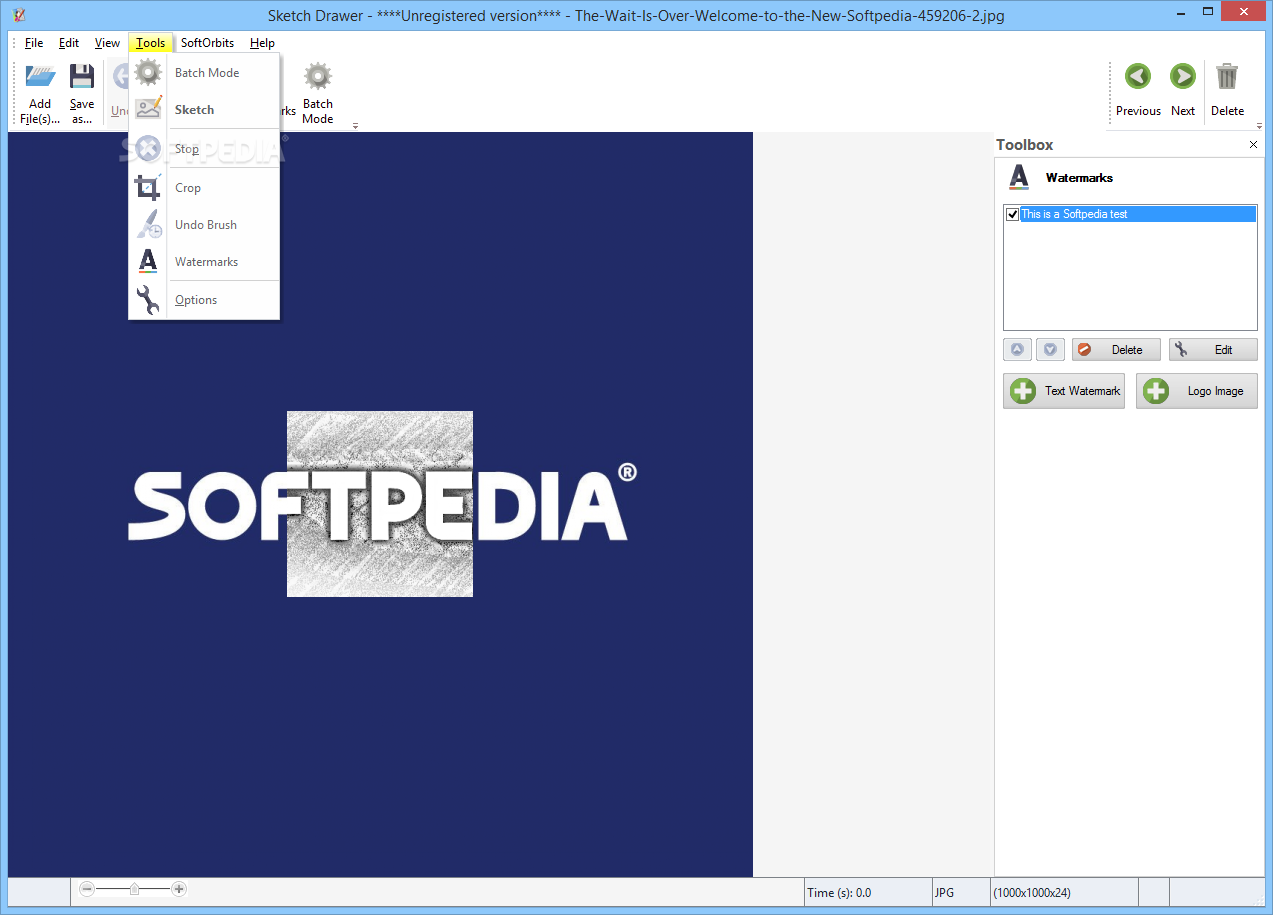The image size is (1273, 915).
Task: Add a Logo Image watermark
Action: point(1197,391)
